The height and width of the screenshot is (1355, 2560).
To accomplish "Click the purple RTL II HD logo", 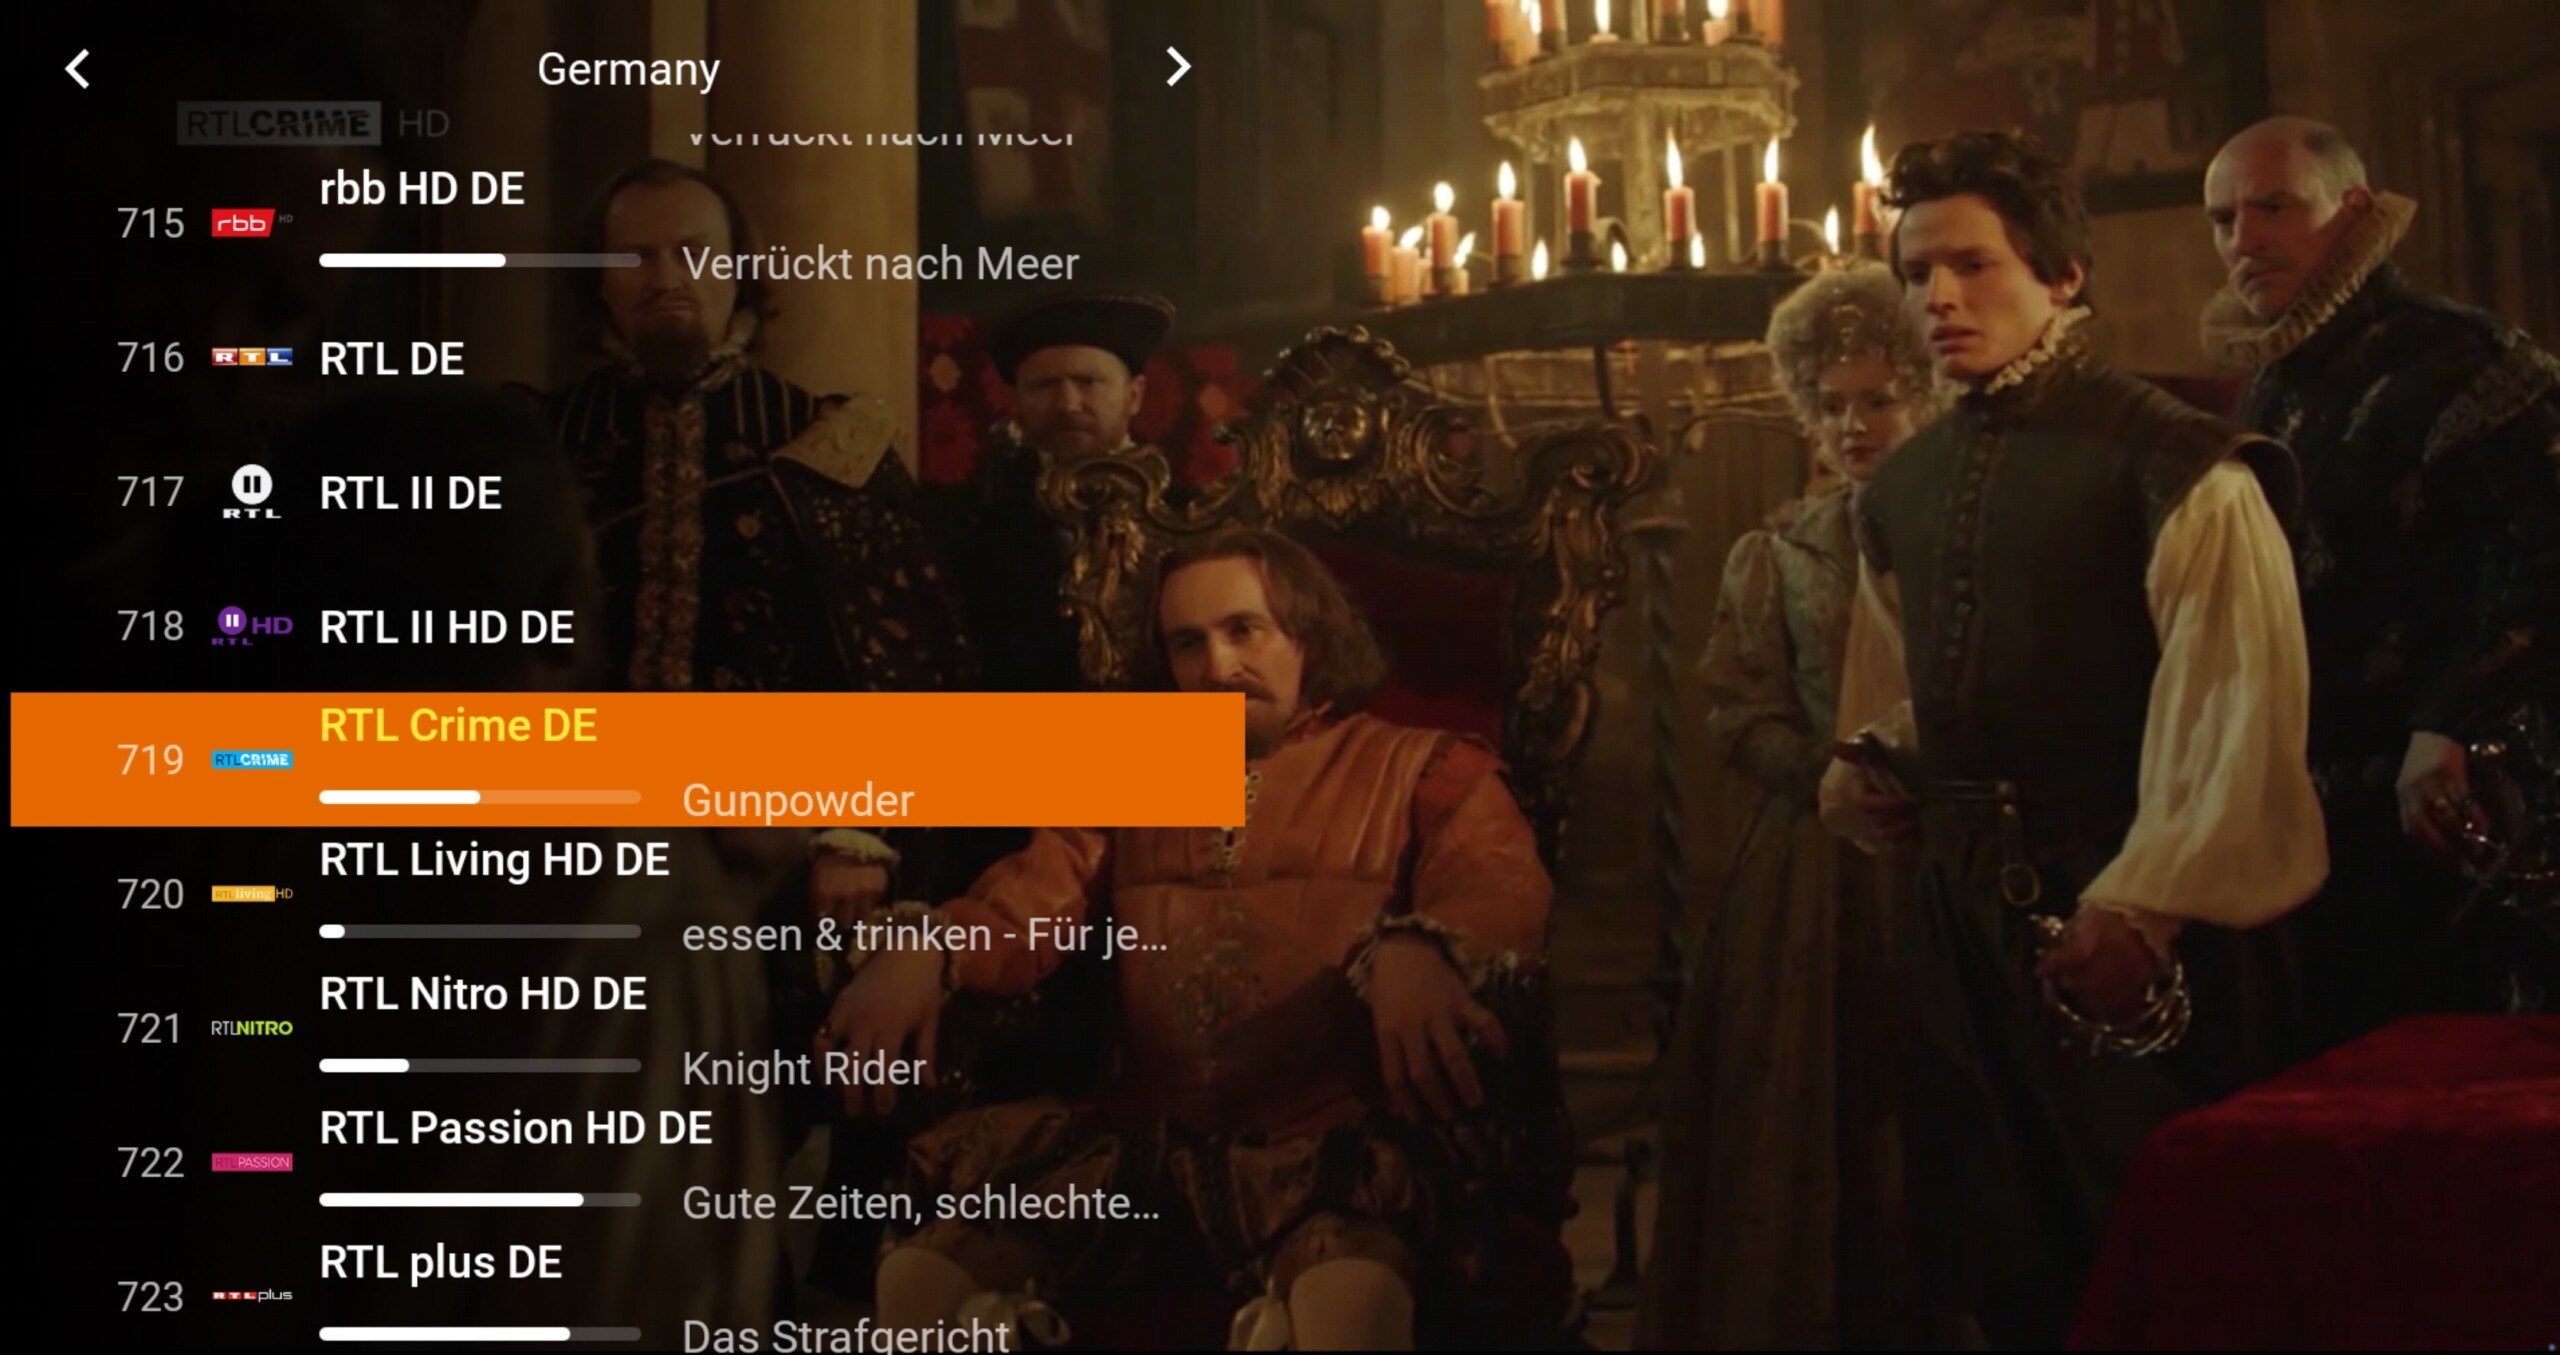I will 251,626.
